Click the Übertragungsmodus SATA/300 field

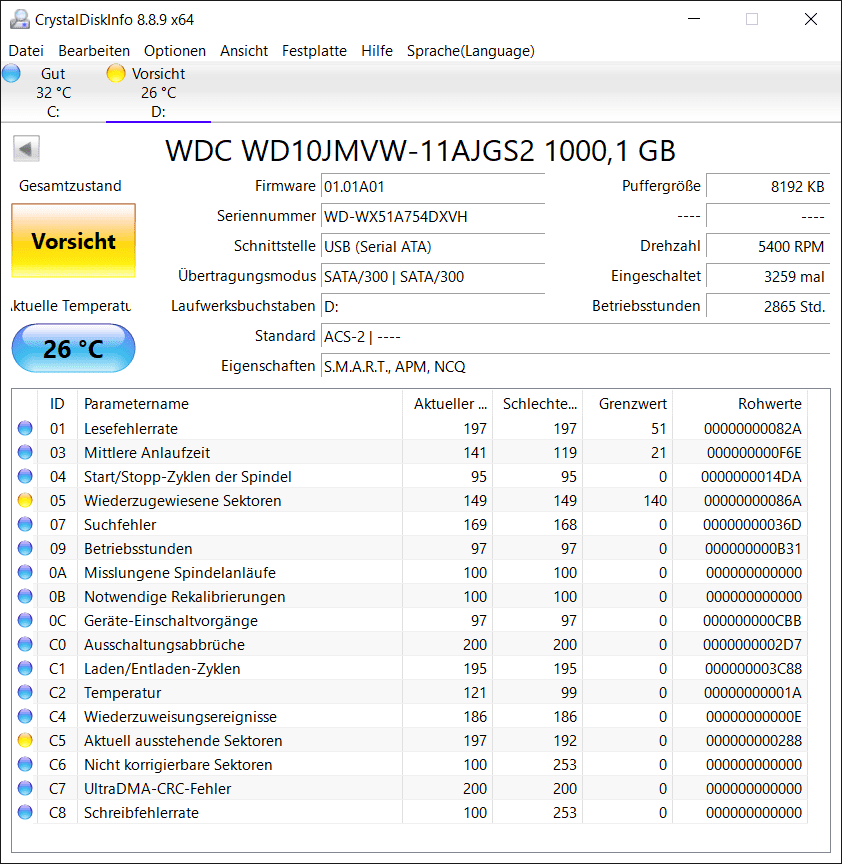[433, 276]
